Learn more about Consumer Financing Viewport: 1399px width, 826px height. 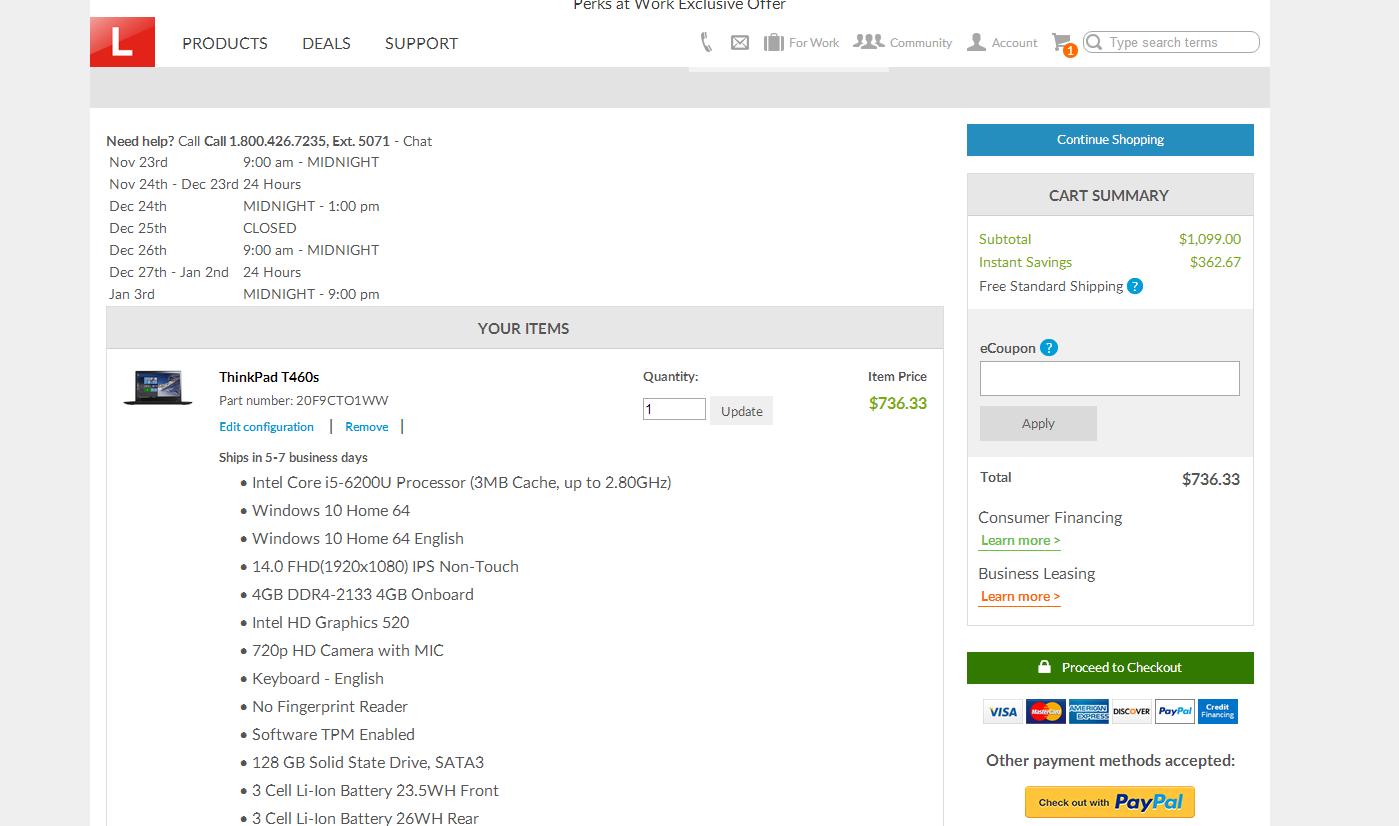1020,541
